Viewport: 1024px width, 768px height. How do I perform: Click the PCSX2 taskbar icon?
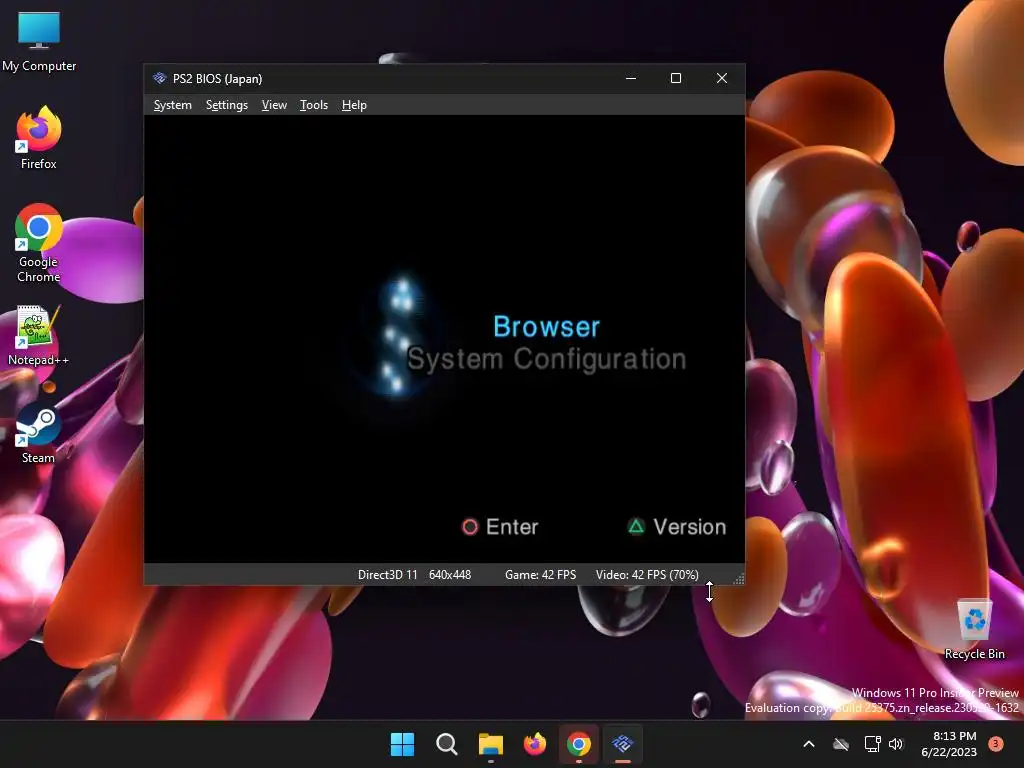tap(623, 744)
